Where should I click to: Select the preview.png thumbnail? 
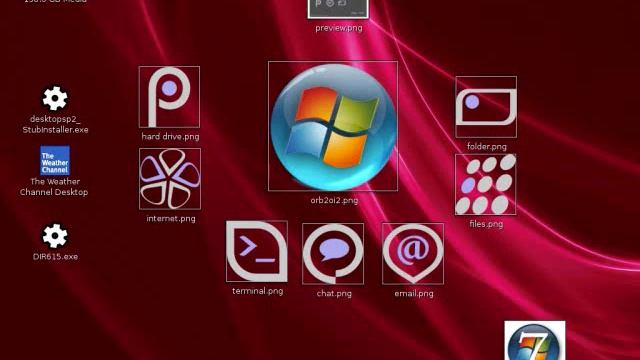pos(338,9)
